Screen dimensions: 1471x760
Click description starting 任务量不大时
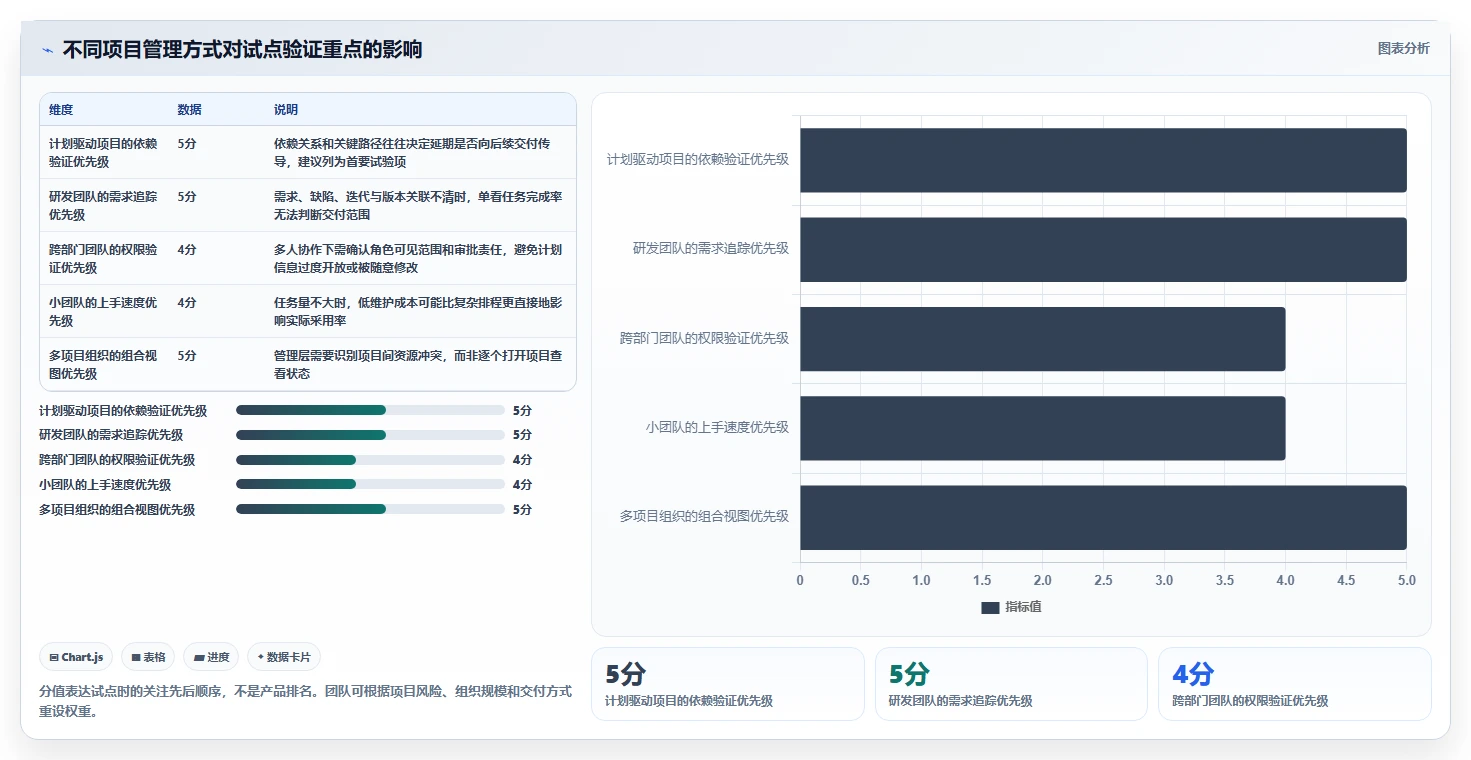[418, 311]
